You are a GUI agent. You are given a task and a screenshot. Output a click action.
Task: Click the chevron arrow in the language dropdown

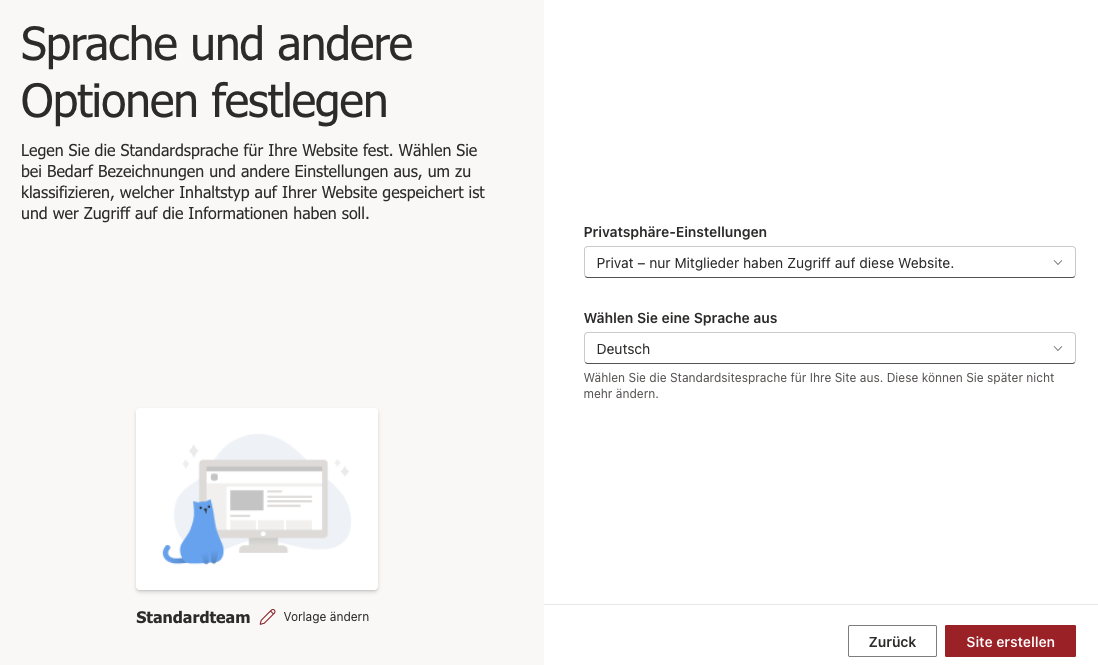(x=1058, y=348)
